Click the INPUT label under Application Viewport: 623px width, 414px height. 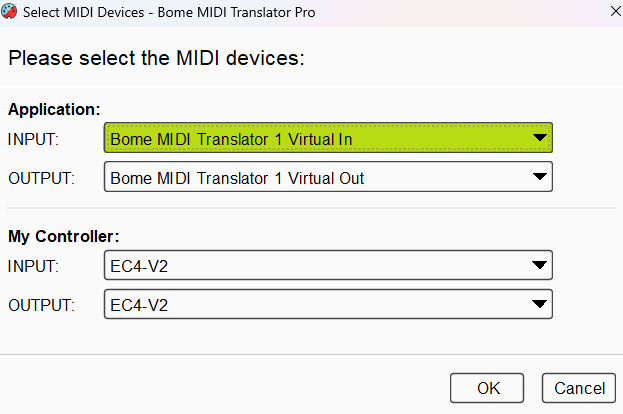coord(33,139)
